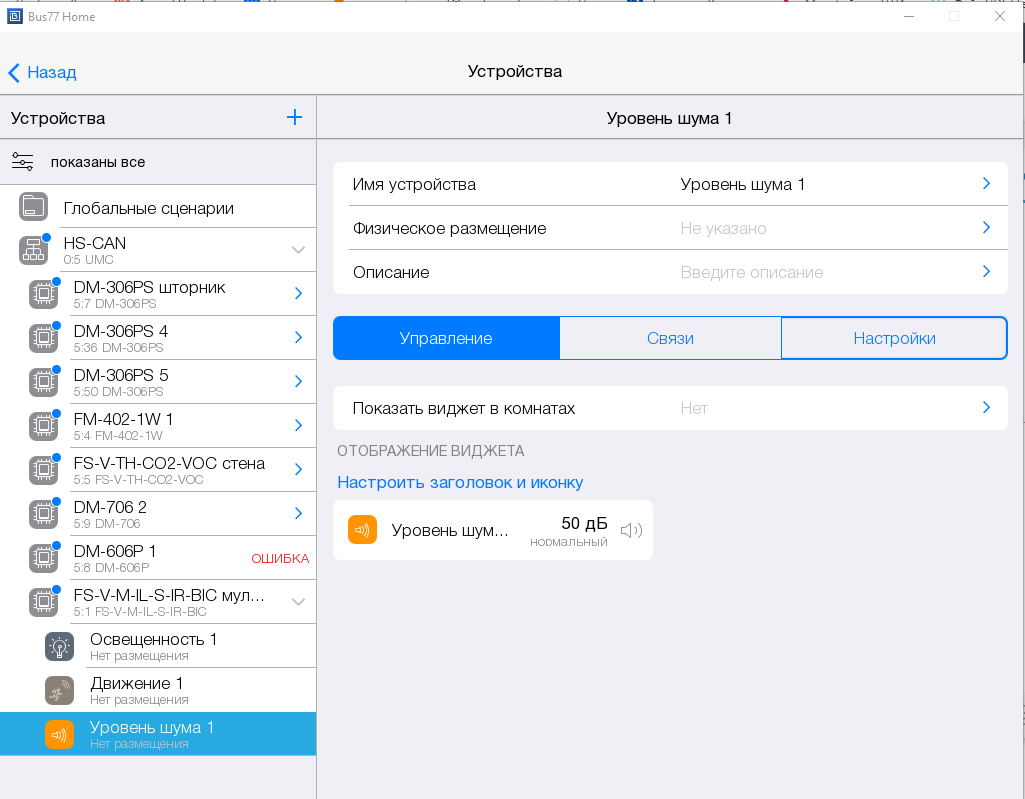Click the Освещенность 1 light bulb icon
The width and height of the screenshot is (1025, 799).
tap(59, 646)
